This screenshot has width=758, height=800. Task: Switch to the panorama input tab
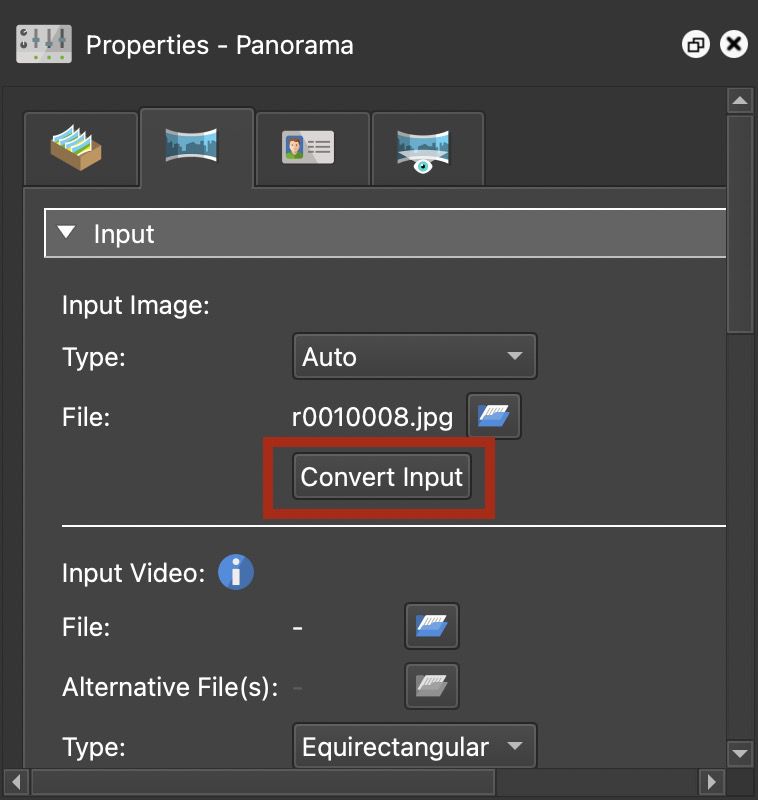[197, 148]
